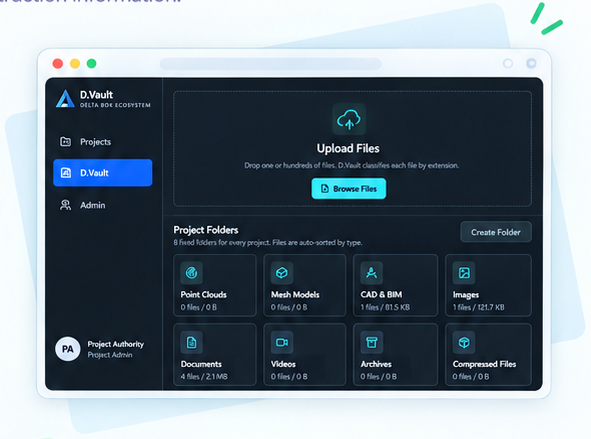Click the Admin user icon in sidebar

[x=66, y=205]
